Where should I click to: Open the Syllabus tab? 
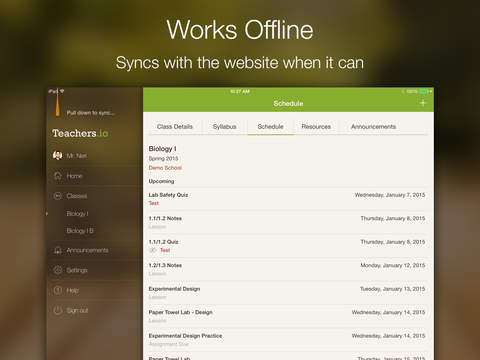[224, 127]
